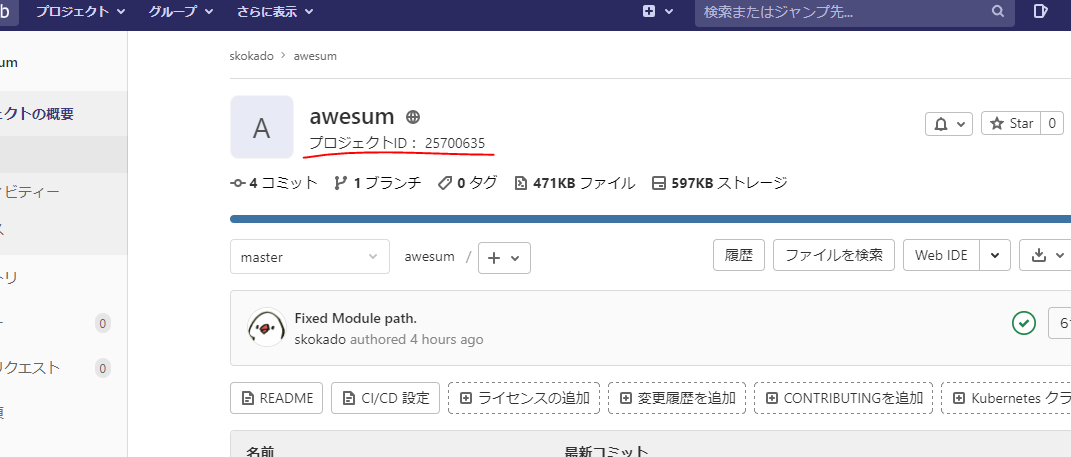
Task: Click the skokado author link
Action: pos(320,340)
